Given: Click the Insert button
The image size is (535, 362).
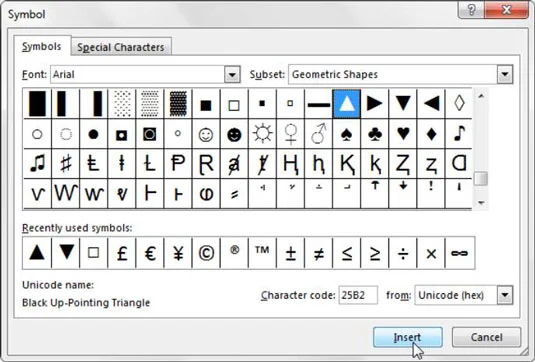Looking at the screenshot, I should point(408,337).
